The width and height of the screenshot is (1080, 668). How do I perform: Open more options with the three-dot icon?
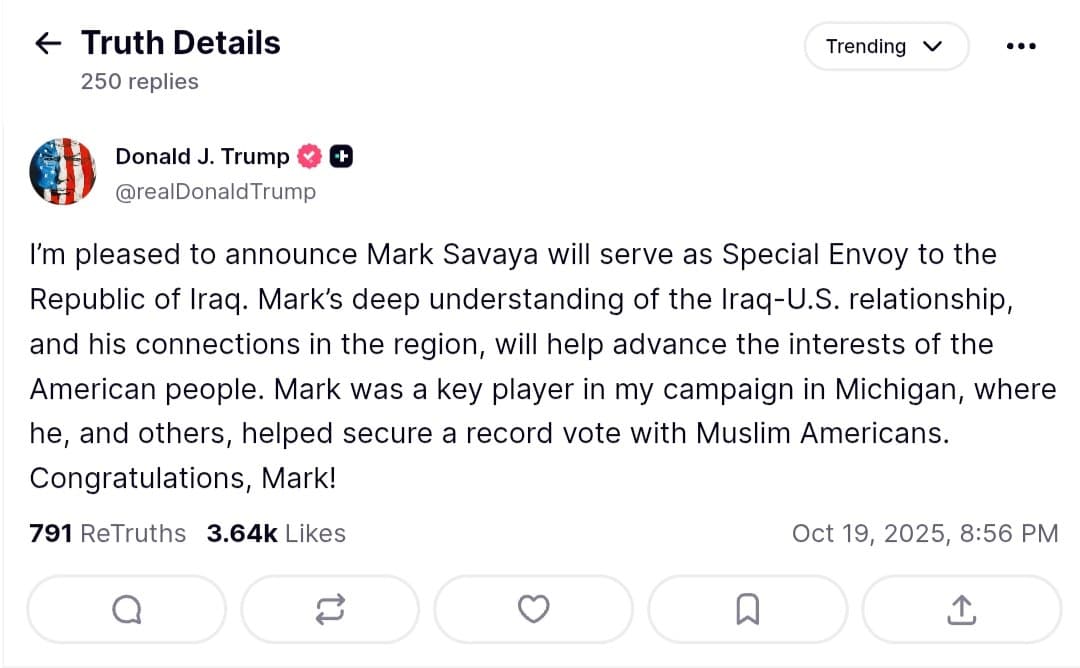click(x=1020, y=46)
